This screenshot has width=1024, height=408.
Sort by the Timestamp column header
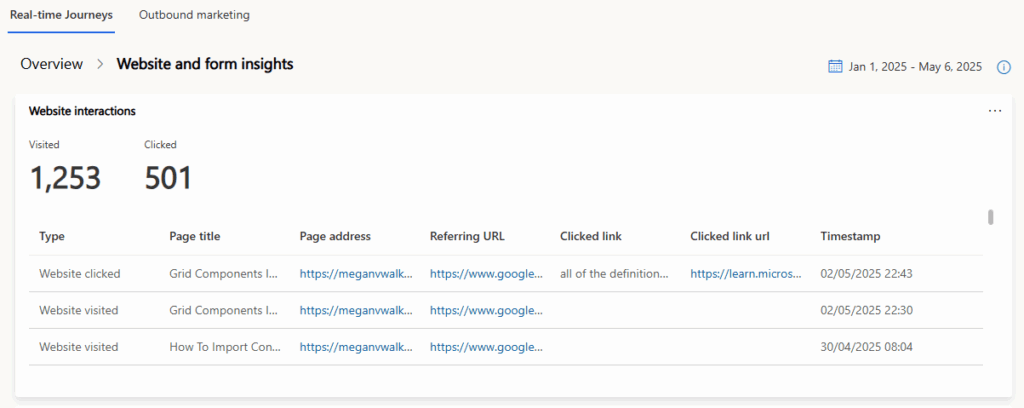[850, 236]
